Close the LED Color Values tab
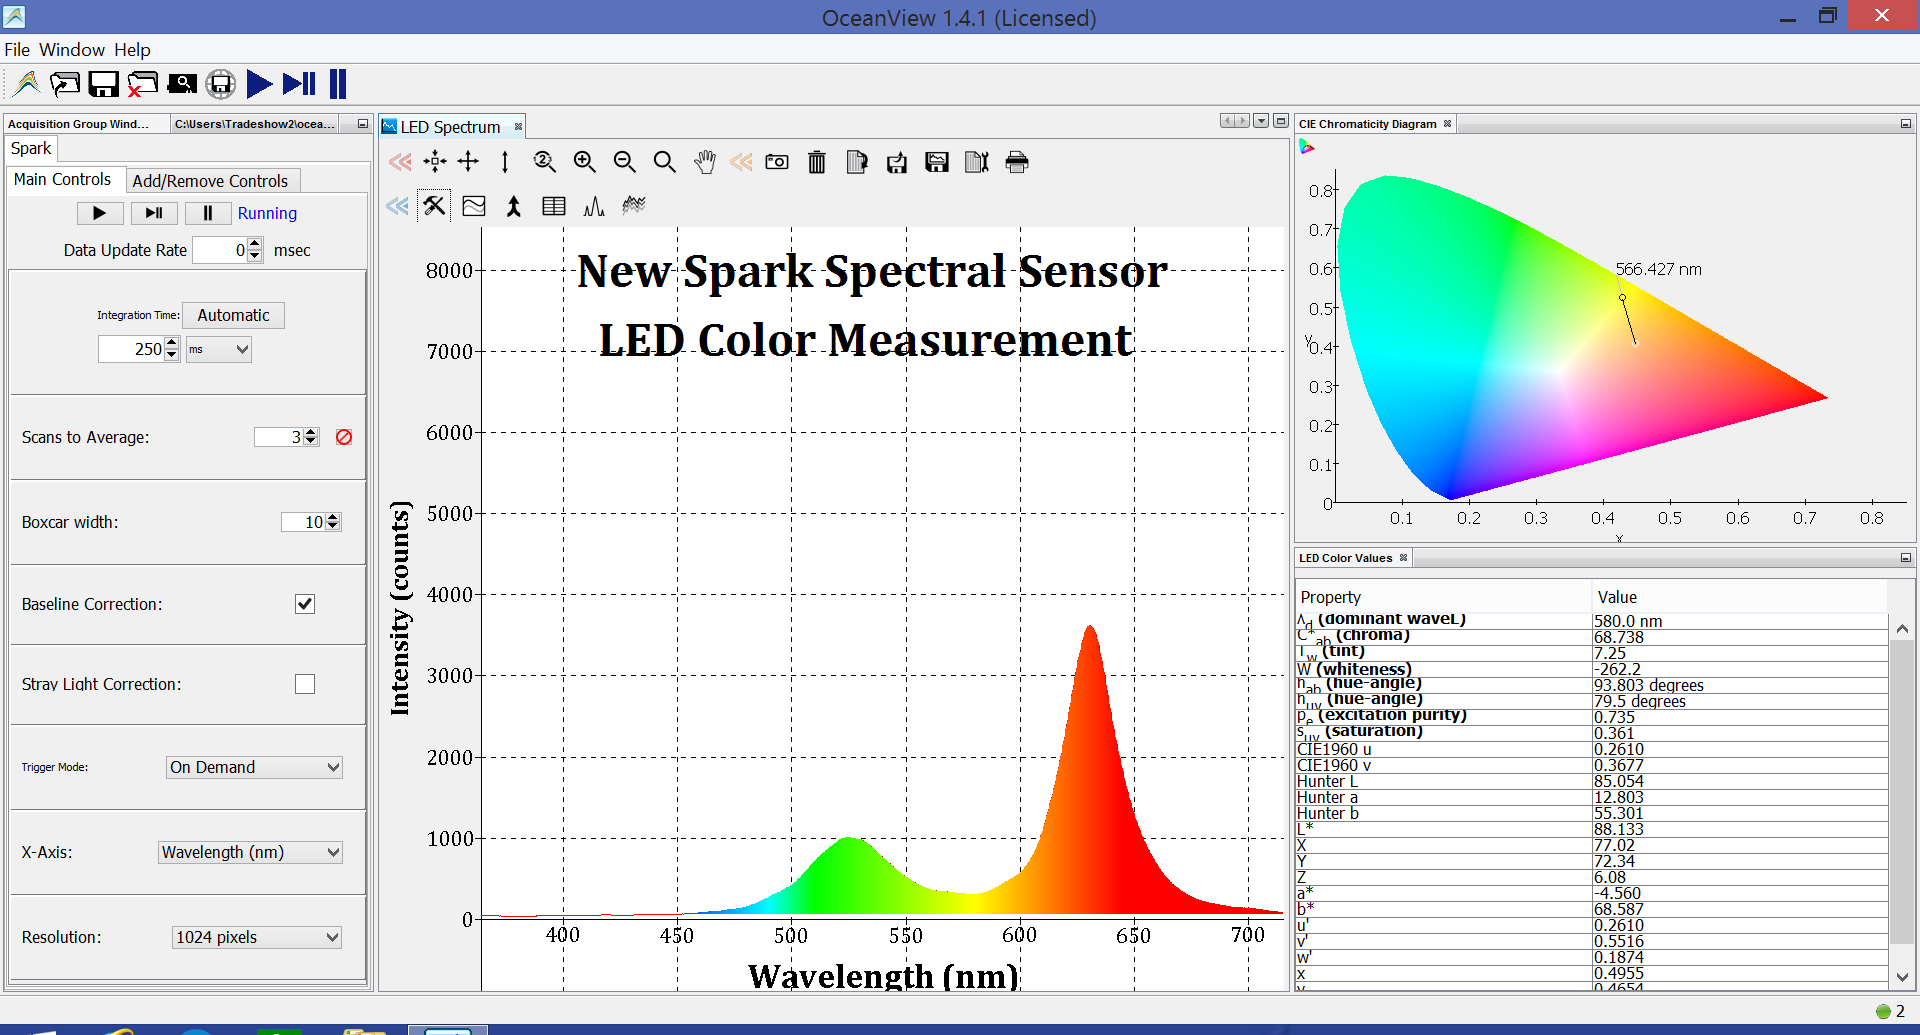 pos(1403,558)
